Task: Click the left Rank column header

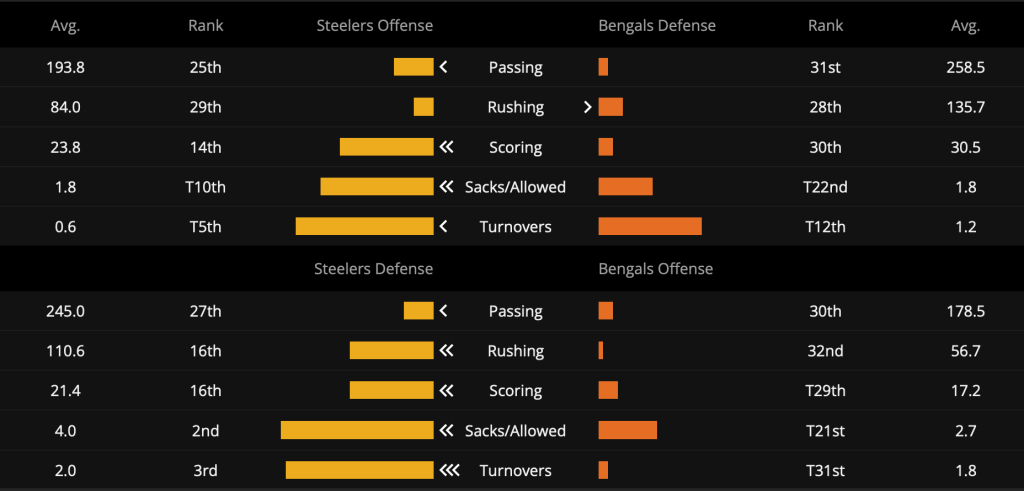Action: point(206,25)
